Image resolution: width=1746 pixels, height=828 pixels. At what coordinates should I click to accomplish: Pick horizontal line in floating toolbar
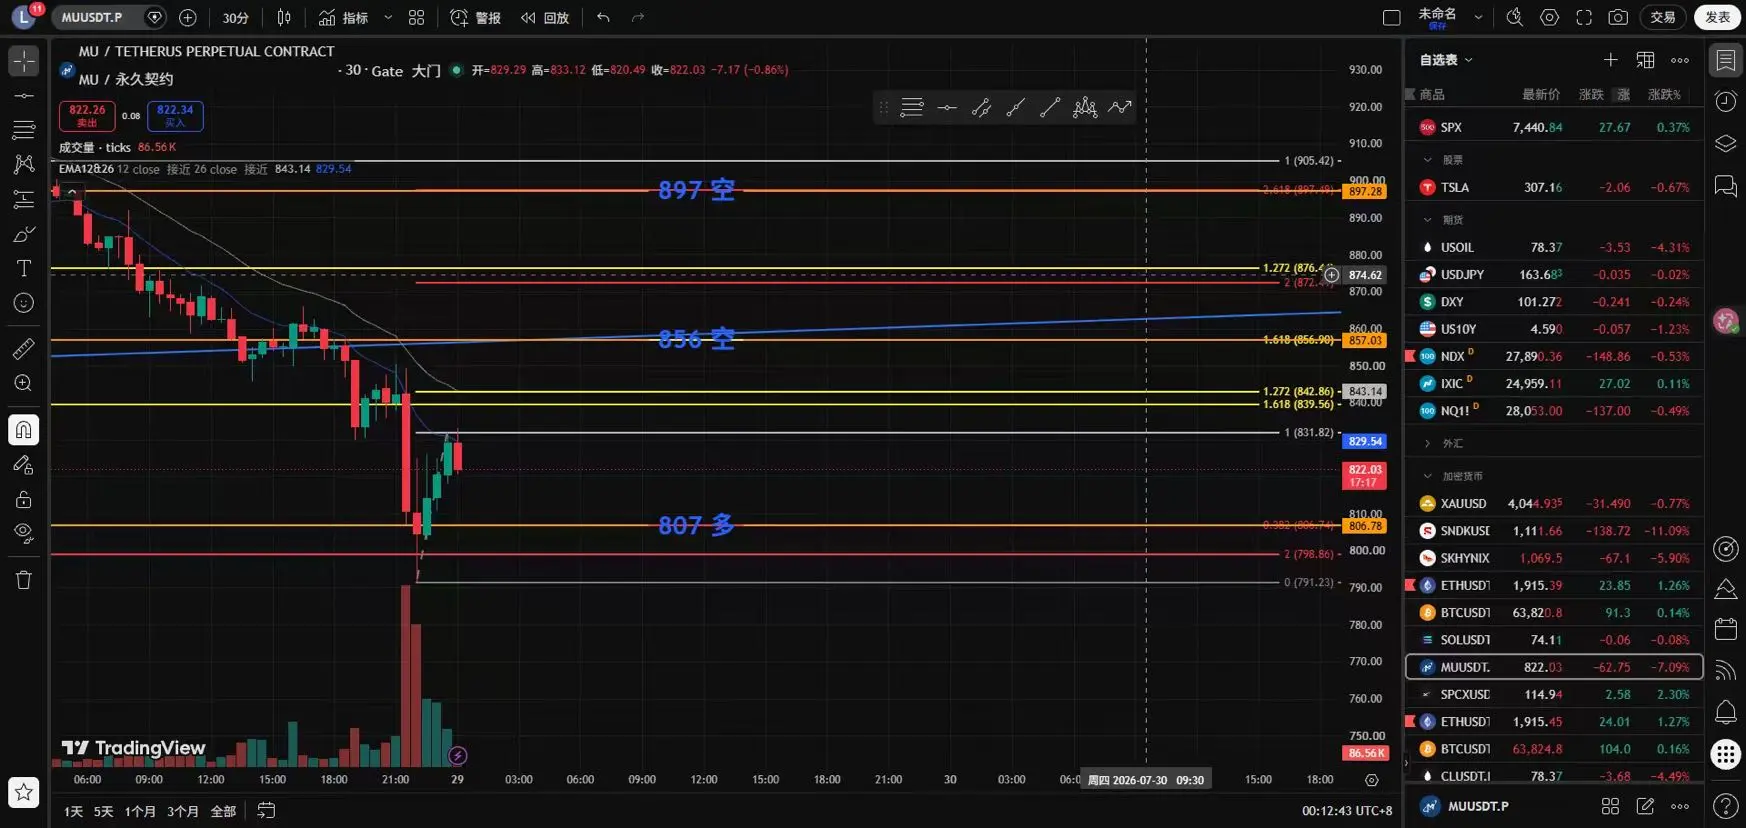pyautogui.click(x=947, y=107)
